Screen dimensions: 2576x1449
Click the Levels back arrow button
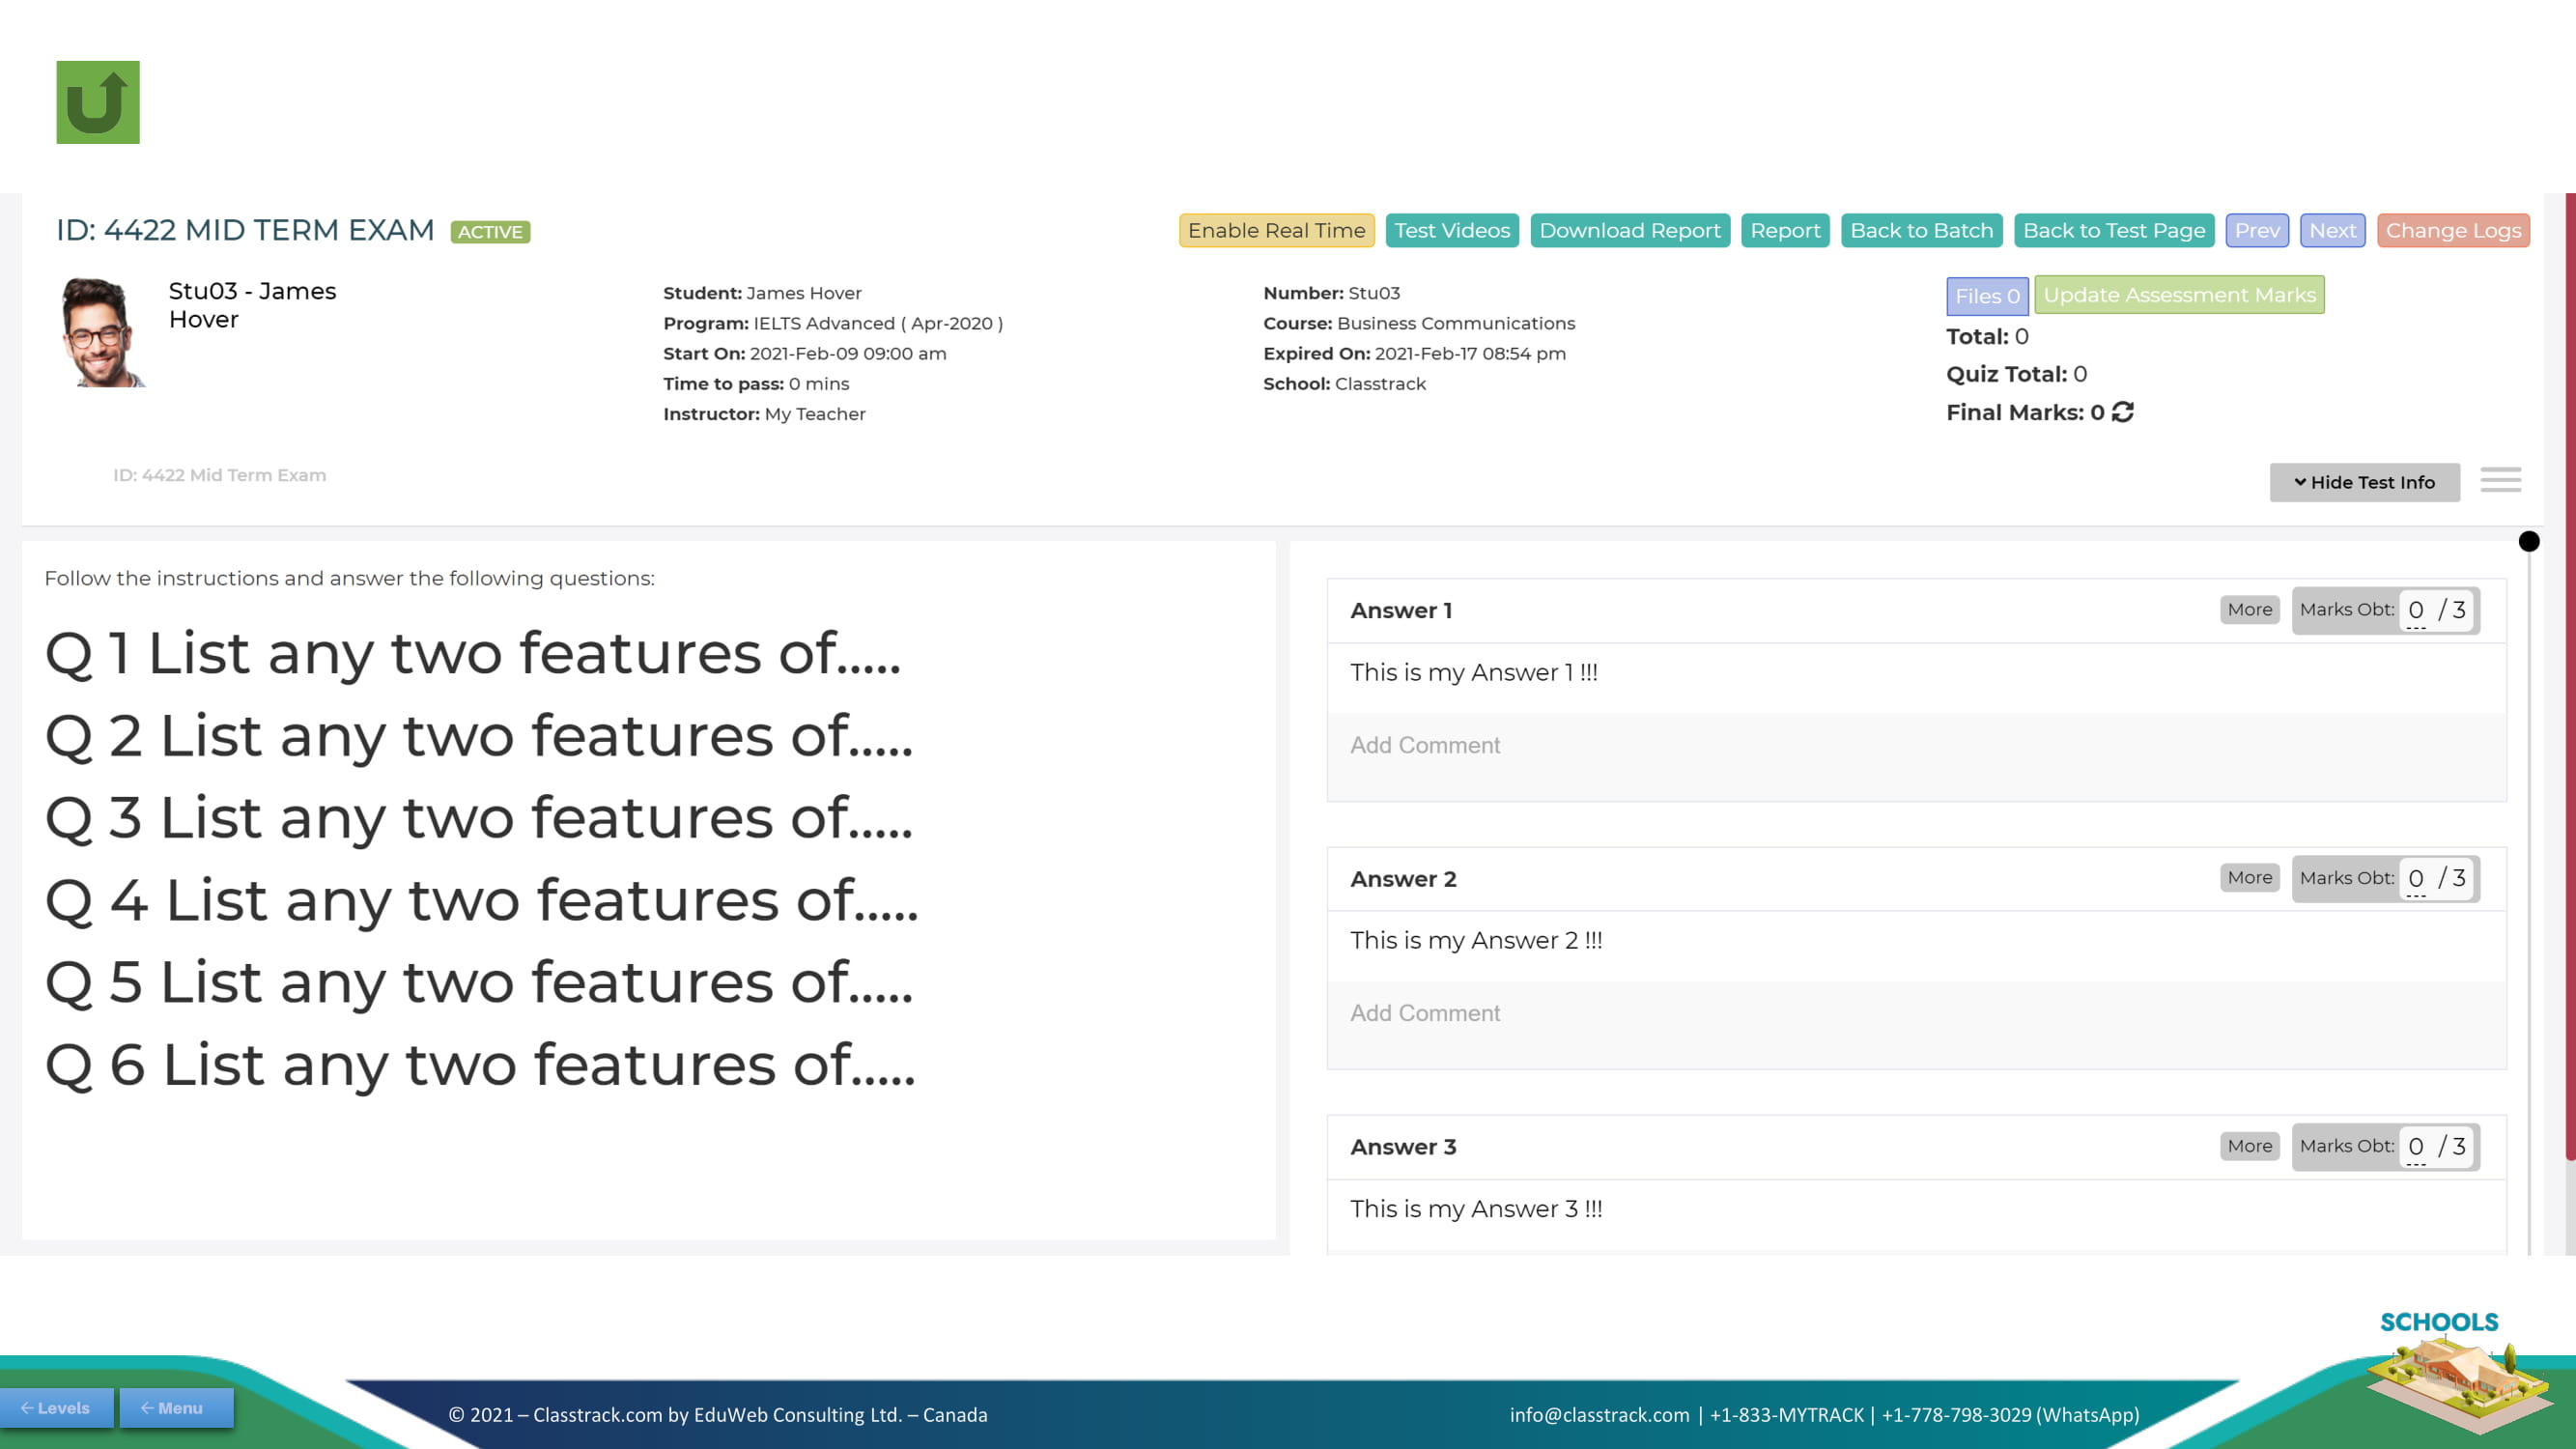pyautogui.click(x=56, y=1407)
